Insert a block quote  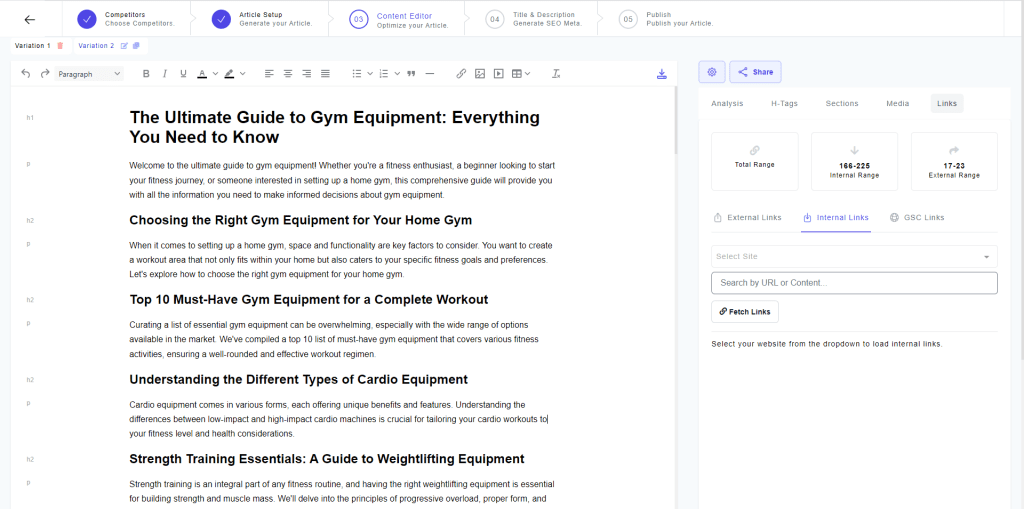(411, 74)
